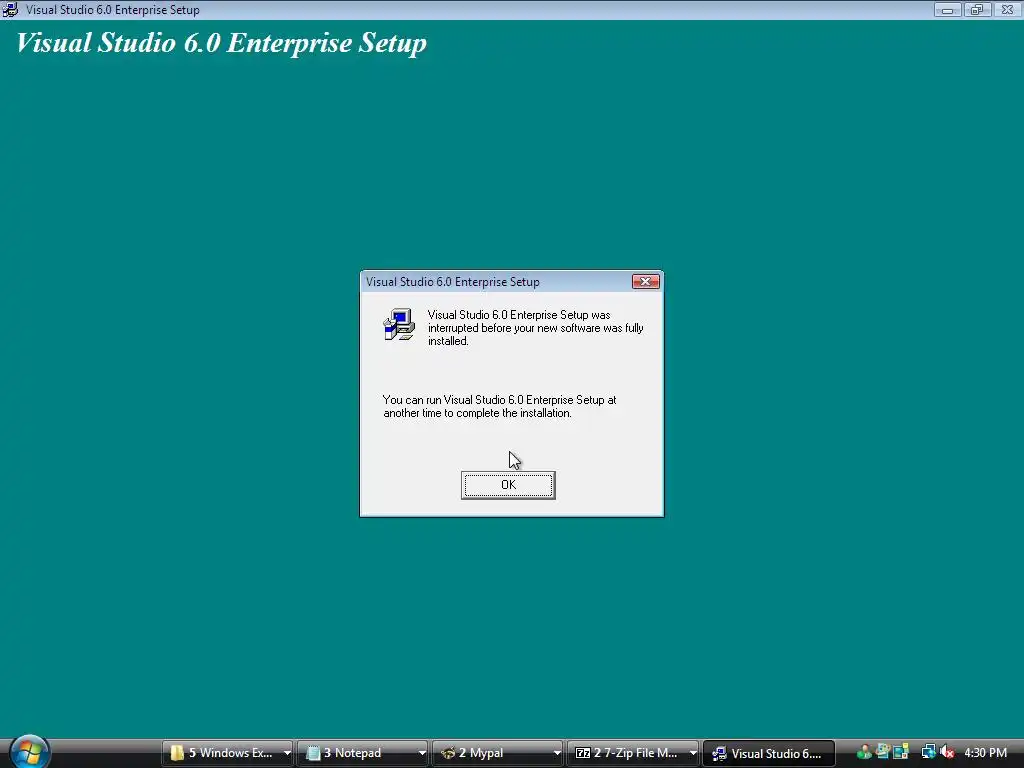The width and height of the screenshot is (1024, 768).
Task: Restore down the Visual Studio Setup main window
Action: pyautogui.click(x=977, y=10)
